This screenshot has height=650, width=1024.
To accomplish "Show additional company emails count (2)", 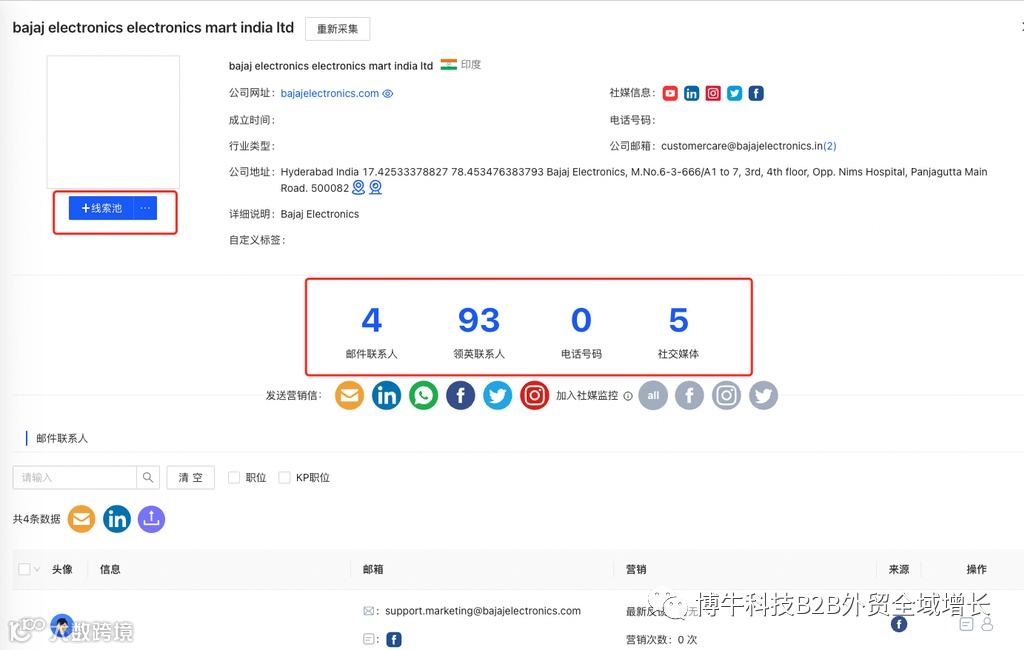I will [x=830, y=146].
